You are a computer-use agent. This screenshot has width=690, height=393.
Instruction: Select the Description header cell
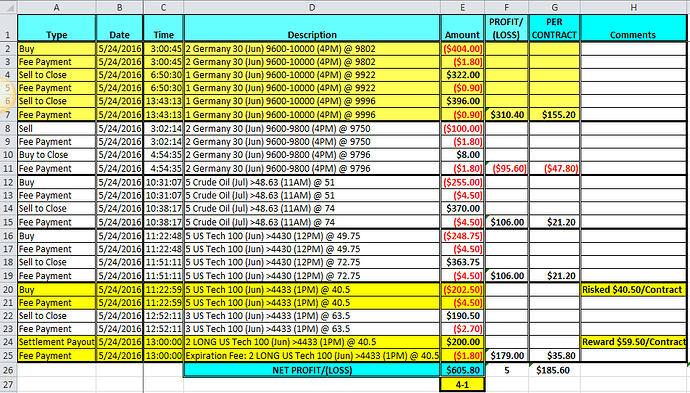pyautogui.click(x=312, y=28)
